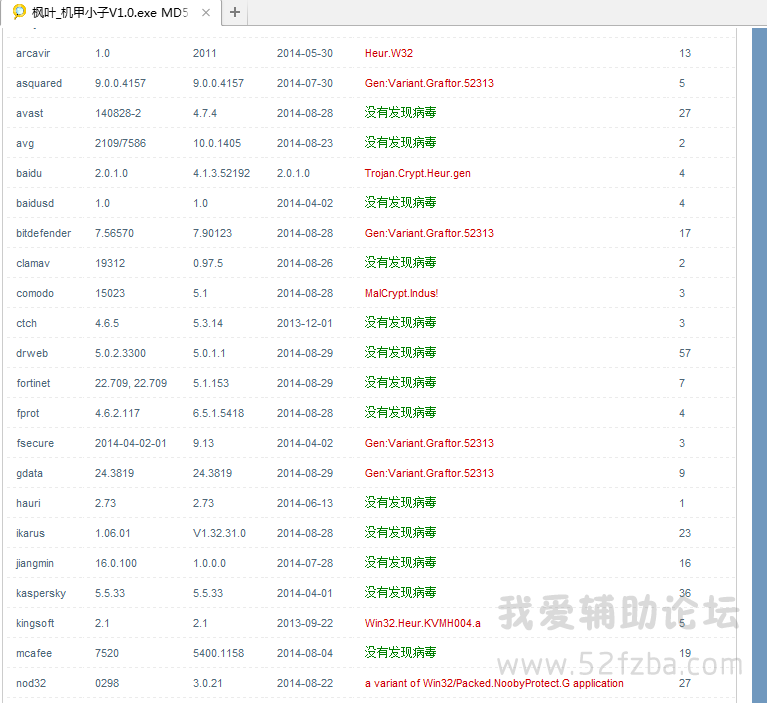This screenshot has width=767, height=703.
Task: Click the avast 没有发现病毒 result
Action: (x=400, y=113)
